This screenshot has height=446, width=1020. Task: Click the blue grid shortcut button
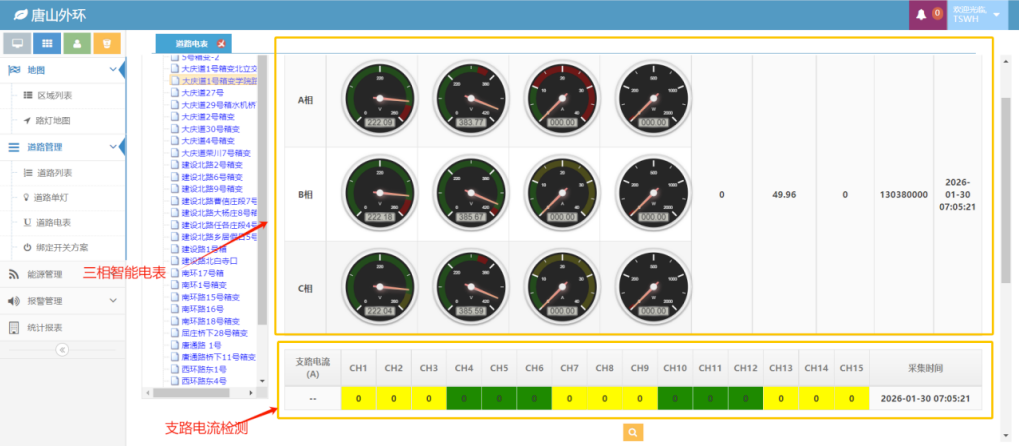click(x=47, y=43)
